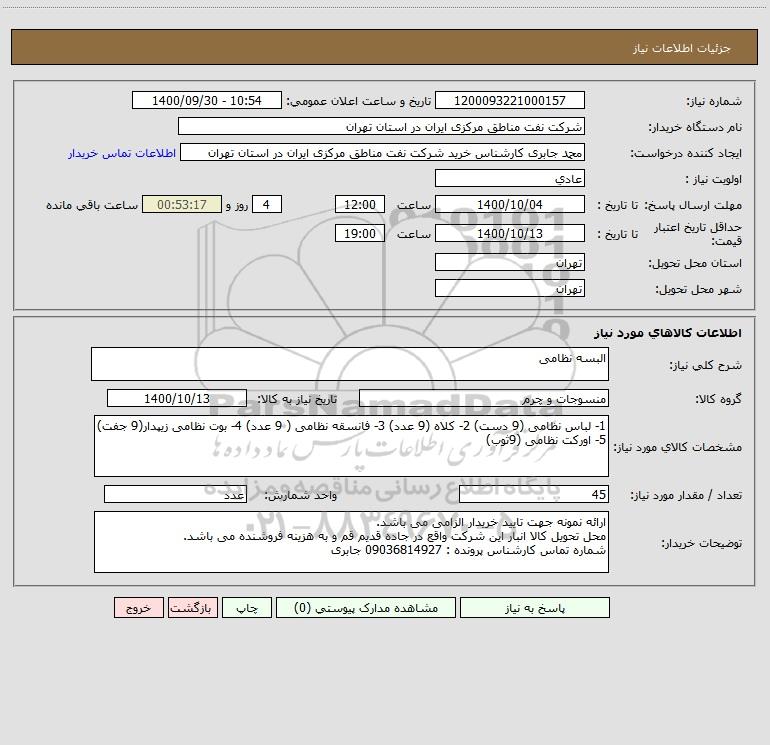Click the request creator field مجد جابری
This screenshot has width=770, height=745.
coord(383,152)
